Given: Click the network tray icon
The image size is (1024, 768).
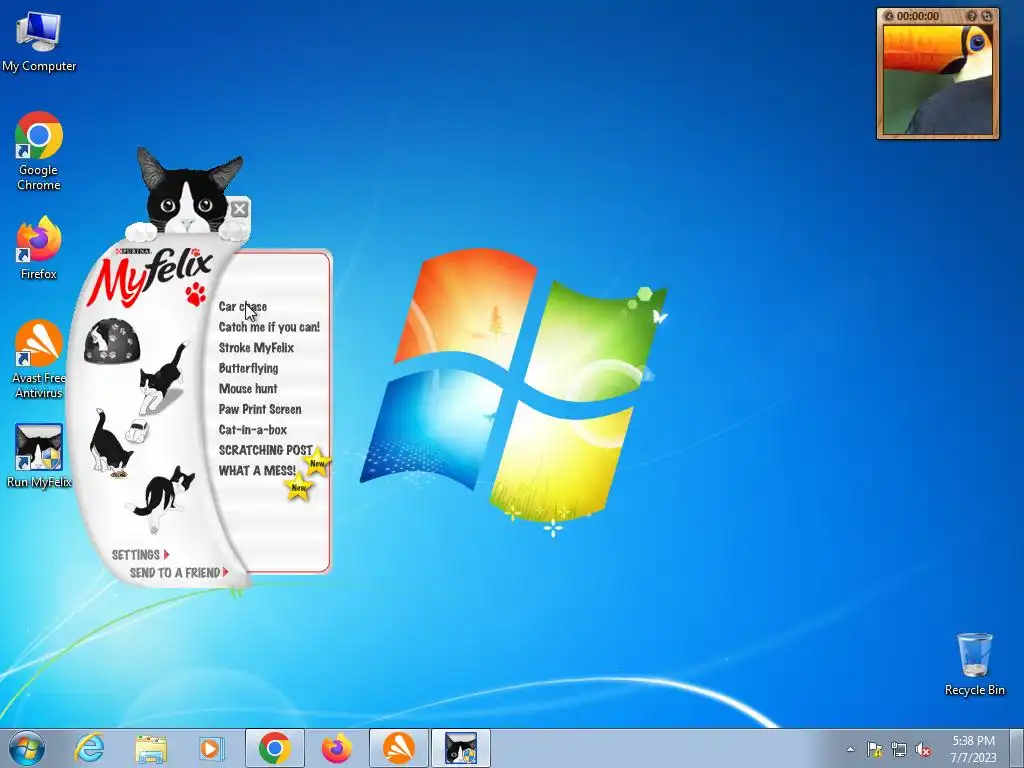Looking at the screenshot, I should click(x=899, y=749).
